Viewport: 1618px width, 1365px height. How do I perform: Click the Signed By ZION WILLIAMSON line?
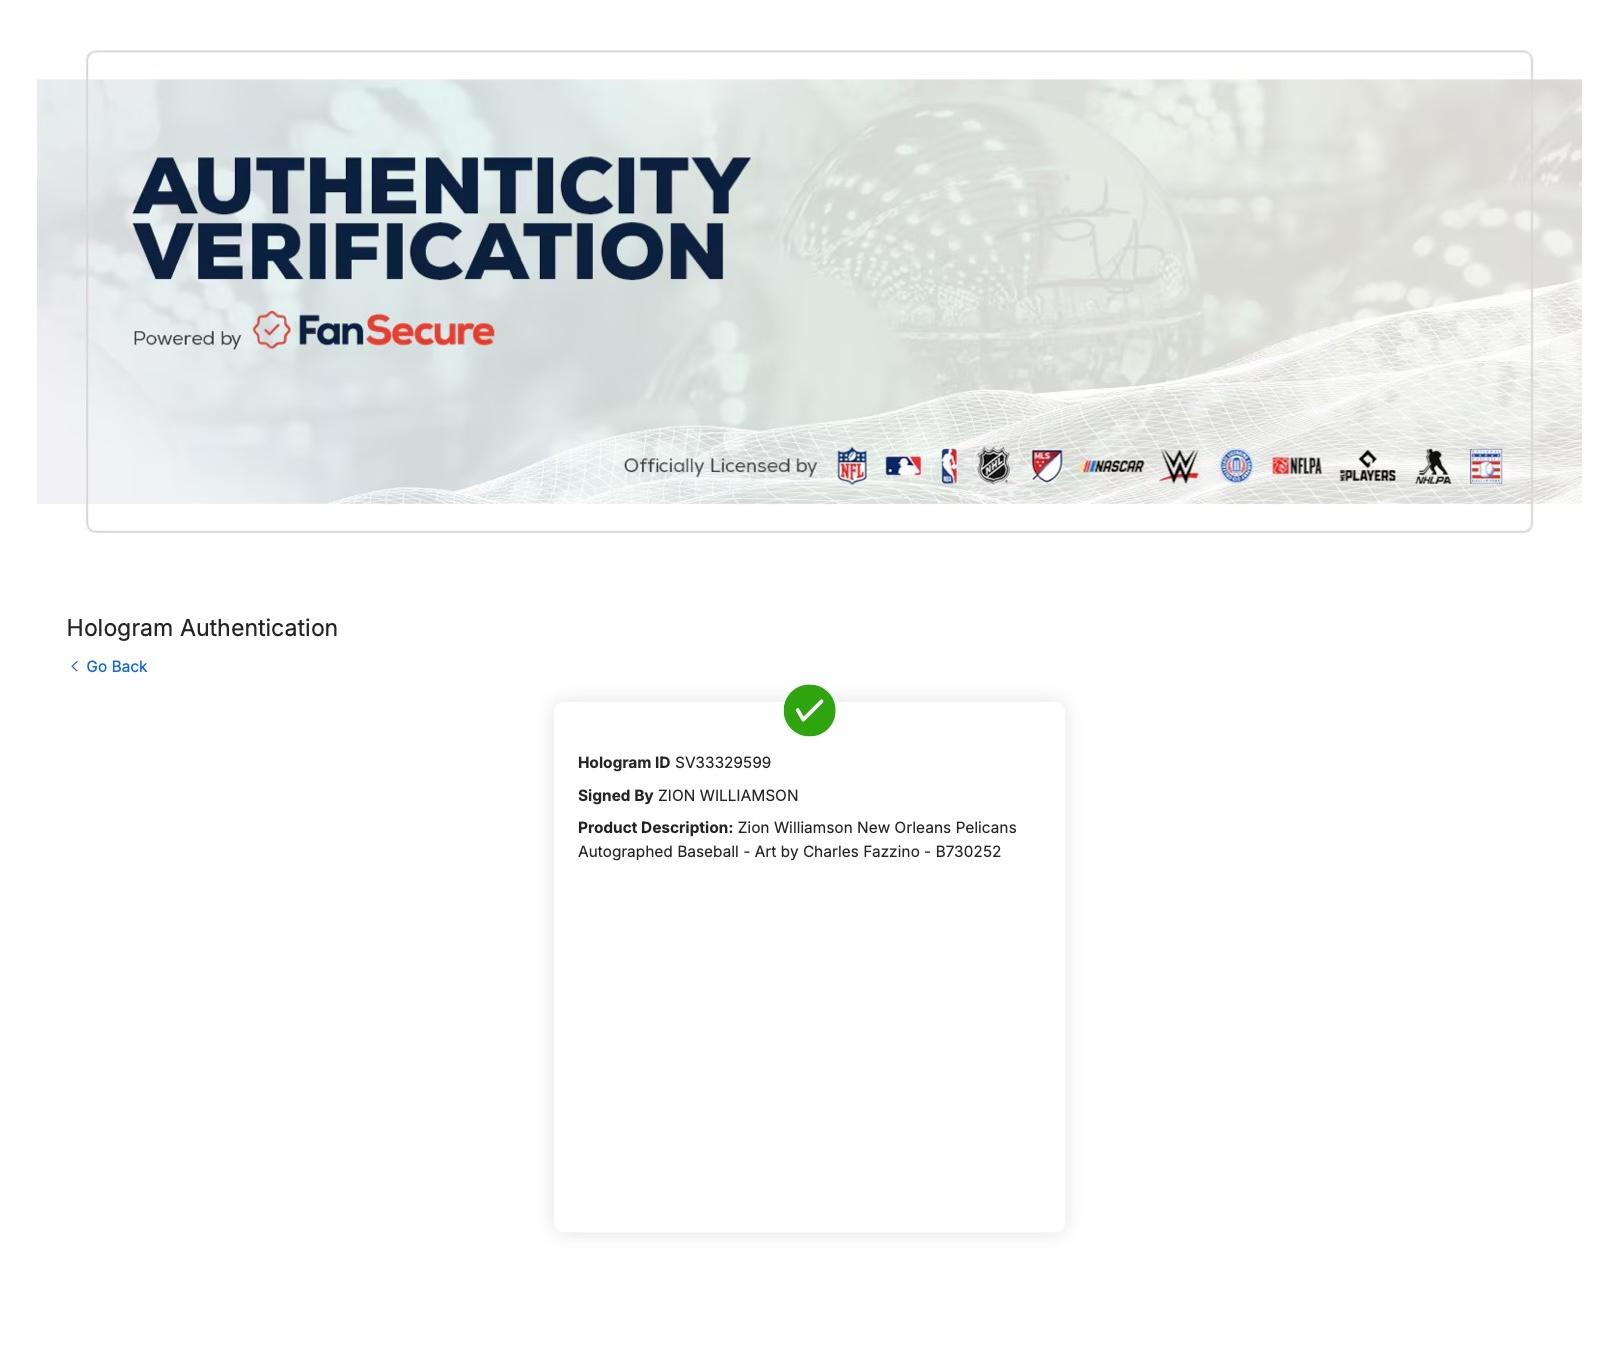point(688,795)
